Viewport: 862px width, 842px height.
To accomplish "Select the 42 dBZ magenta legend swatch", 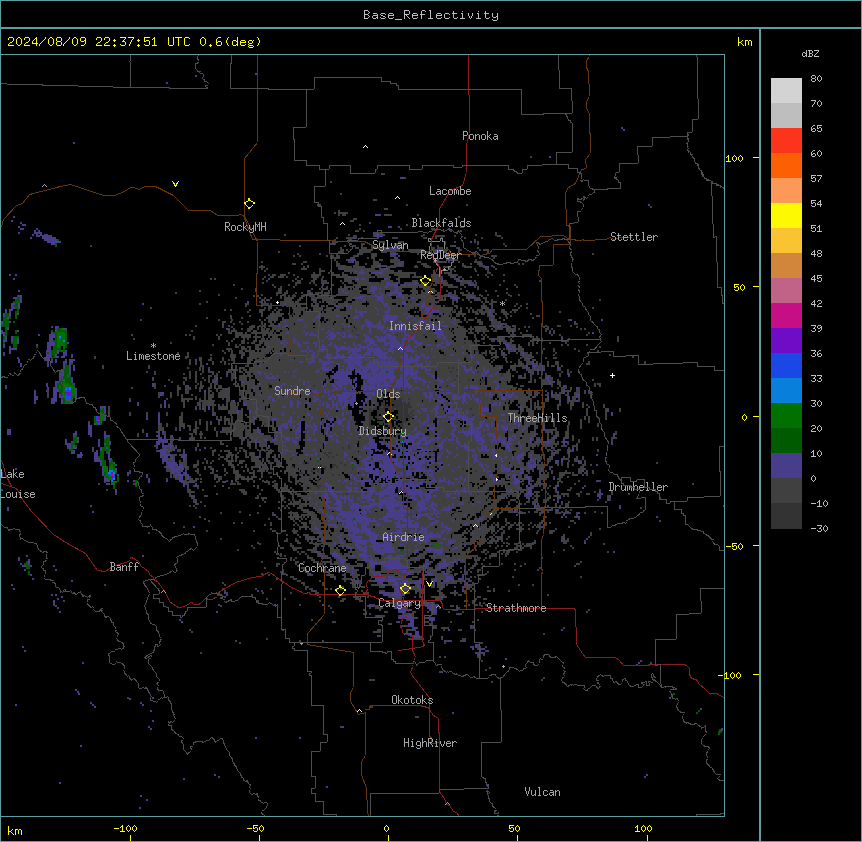I will (786, 315).
